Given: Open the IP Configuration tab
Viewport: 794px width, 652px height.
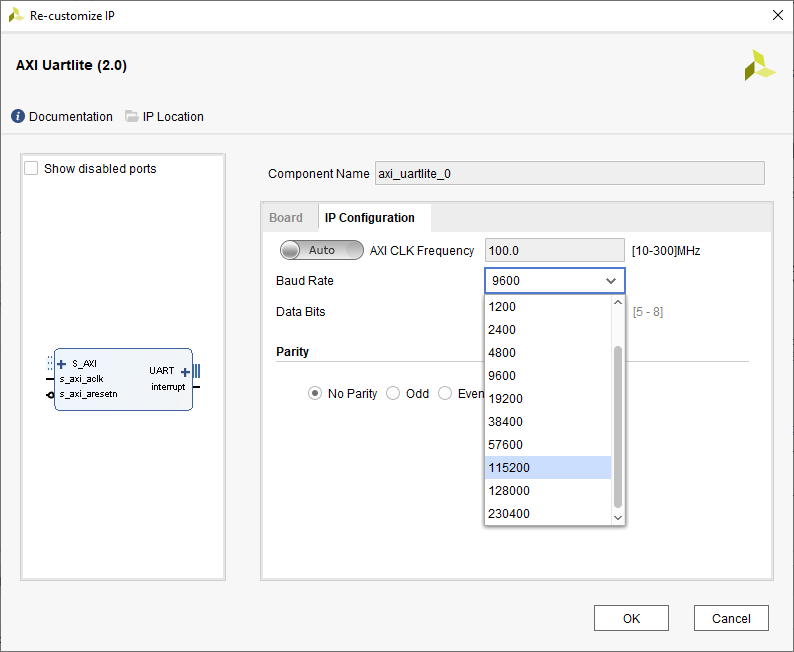Looking at the screenshot, I should tap(370, 218).
